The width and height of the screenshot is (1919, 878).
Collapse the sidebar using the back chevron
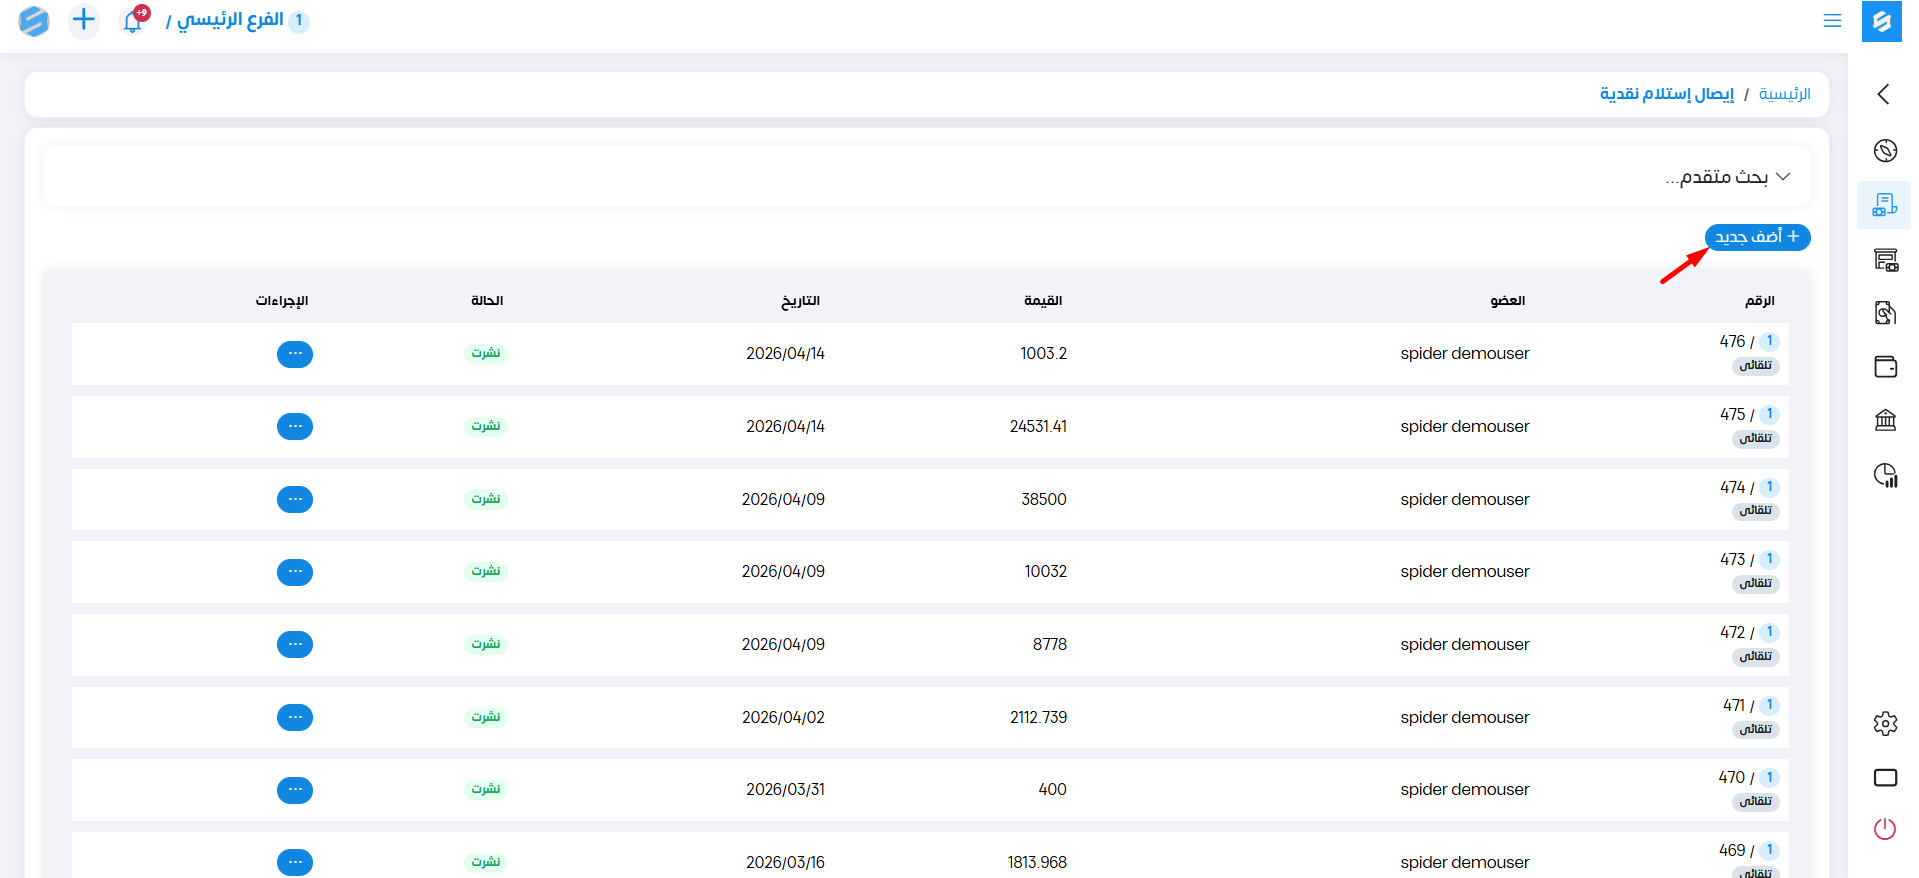pyautogui.click(x=1884, y=94)
